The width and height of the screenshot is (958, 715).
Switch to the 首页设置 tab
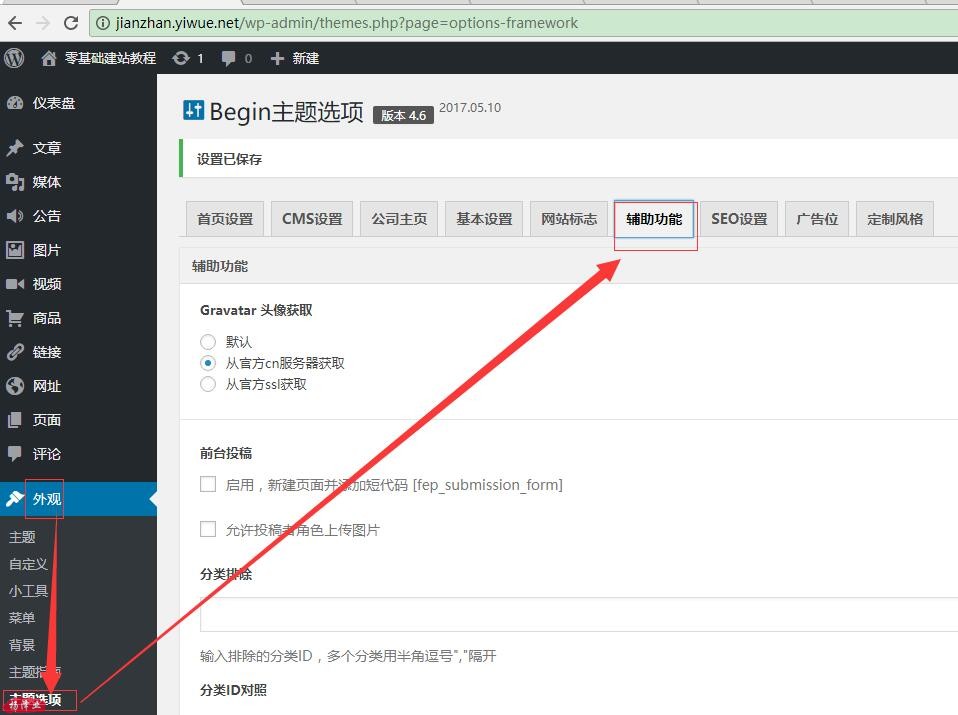tap(225, 219)
